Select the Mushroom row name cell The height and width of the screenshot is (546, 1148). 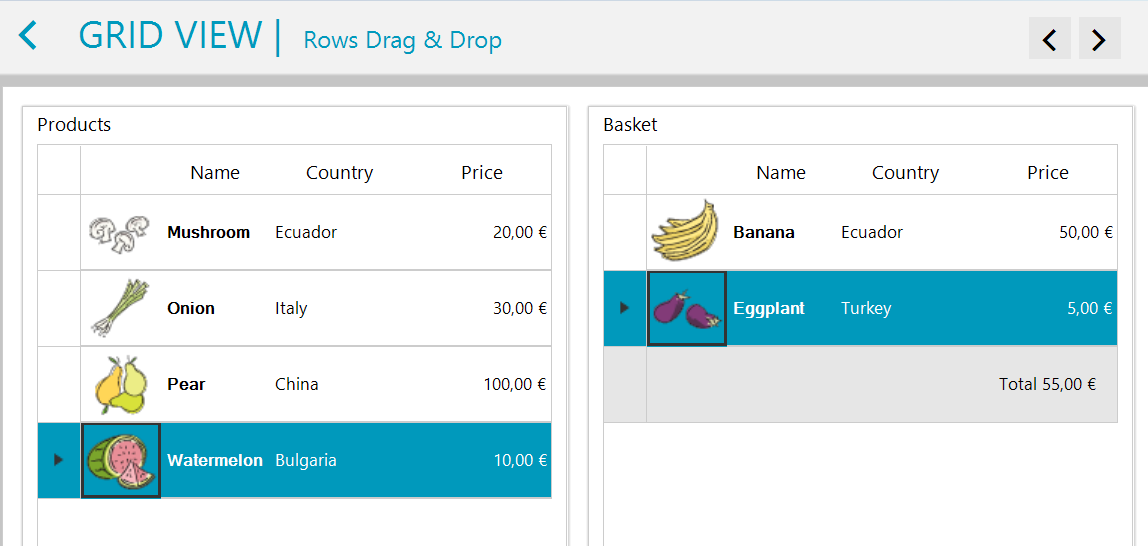click(x=208, y=232)
